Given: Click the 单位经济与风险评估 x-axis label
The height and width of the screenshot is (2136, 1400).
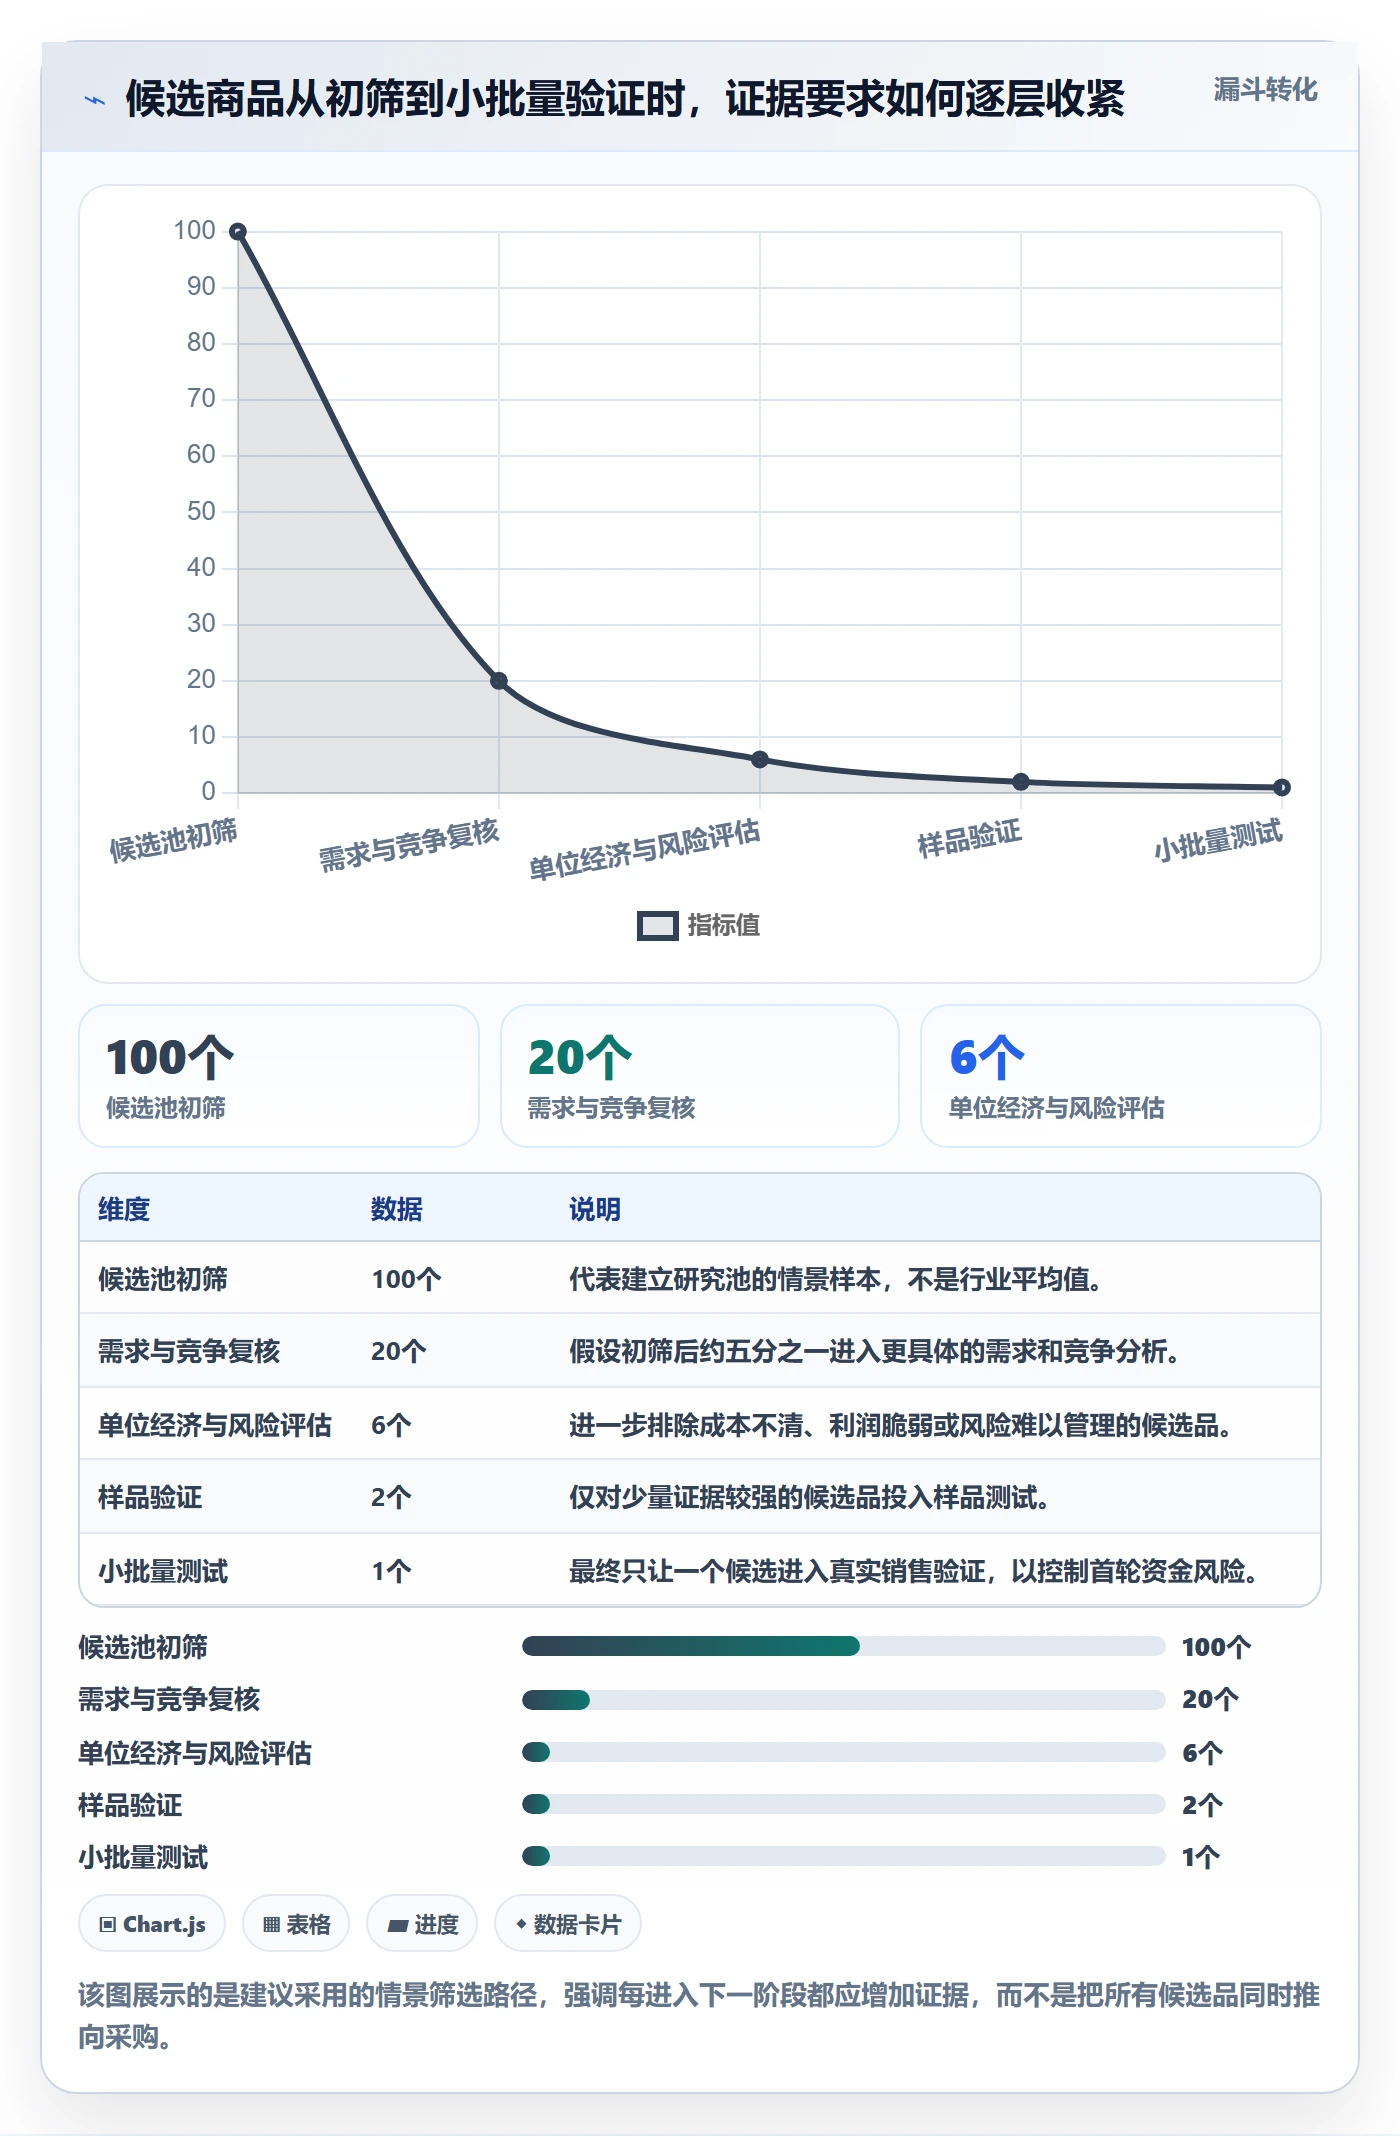Looking at the screenshot, I should [x=645, y=850].
